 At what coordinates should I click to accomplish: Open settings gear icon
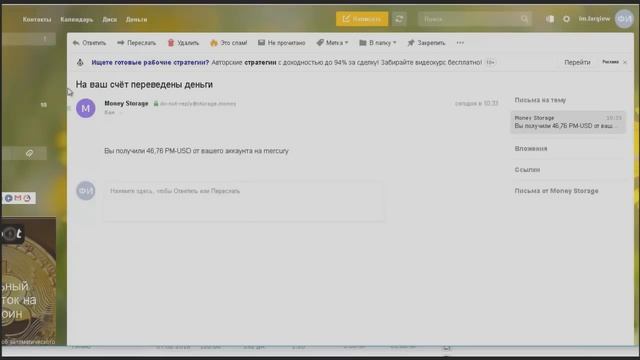pyautogui.click(x=566, y=19)
